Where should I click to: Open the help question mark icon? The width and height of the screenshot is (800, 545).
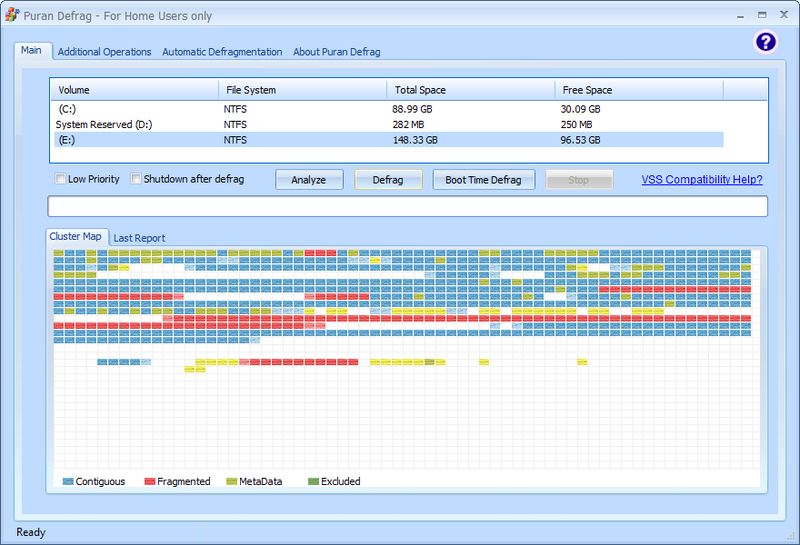pos(765,42)
